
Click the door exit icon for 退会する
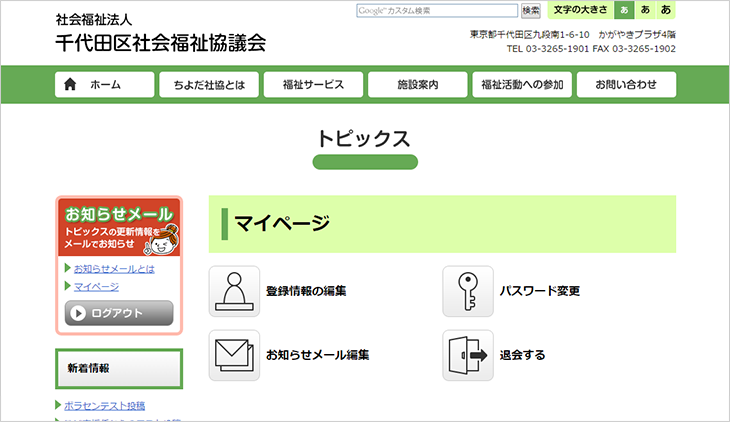[x=468, y=355]
